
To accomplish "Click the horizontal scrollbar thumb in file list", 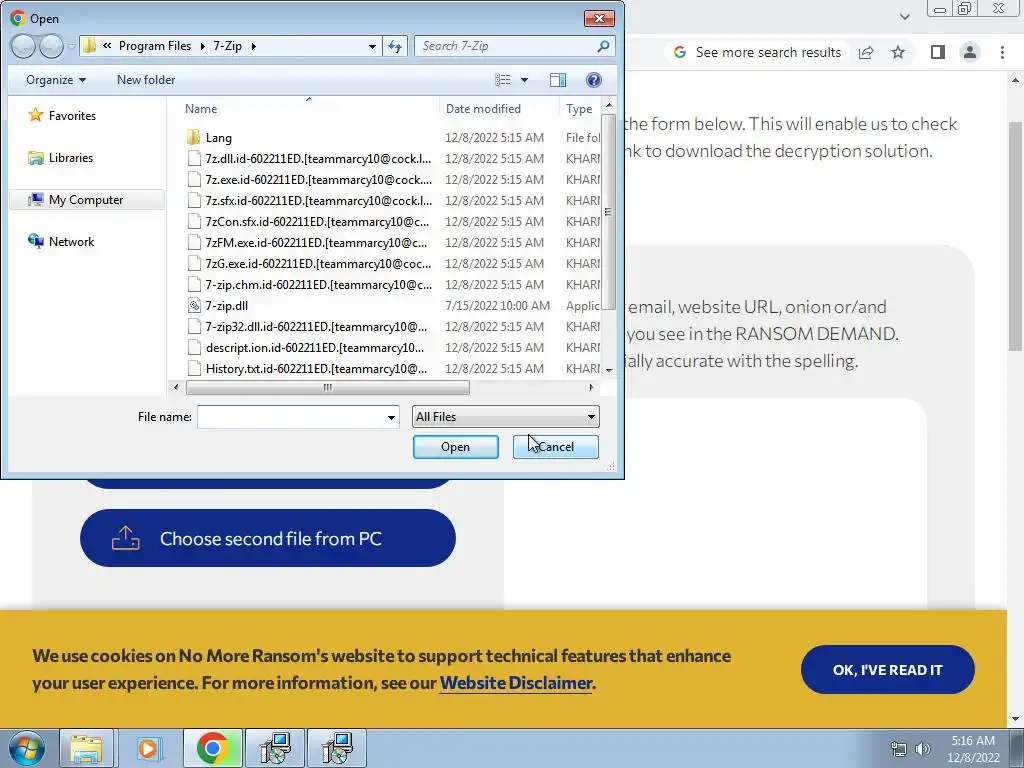I will (327, 387).
